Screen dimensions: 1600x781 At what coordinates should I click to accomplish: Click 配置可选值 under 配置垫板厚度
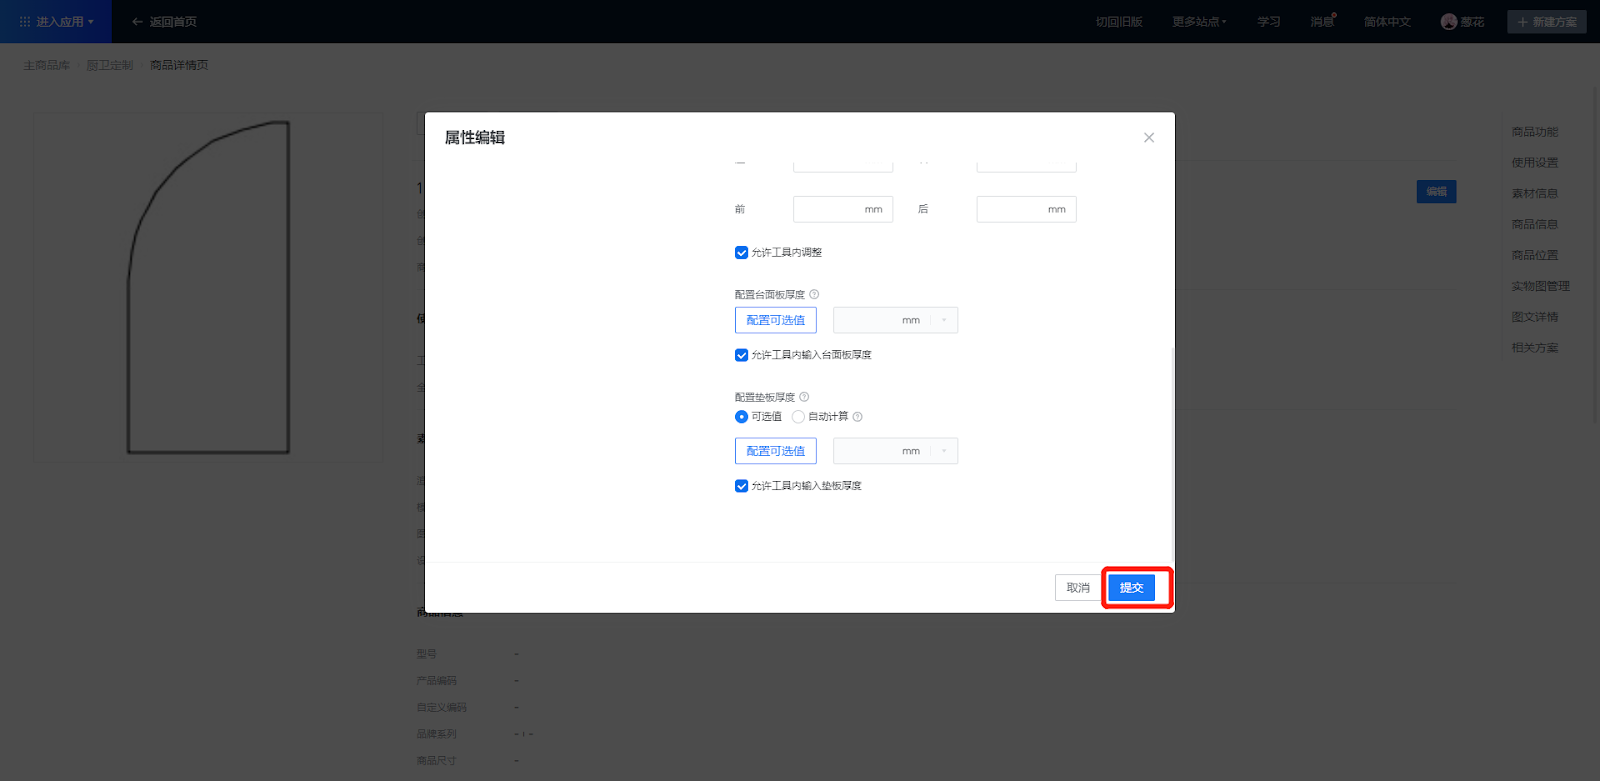pos(776,451)
